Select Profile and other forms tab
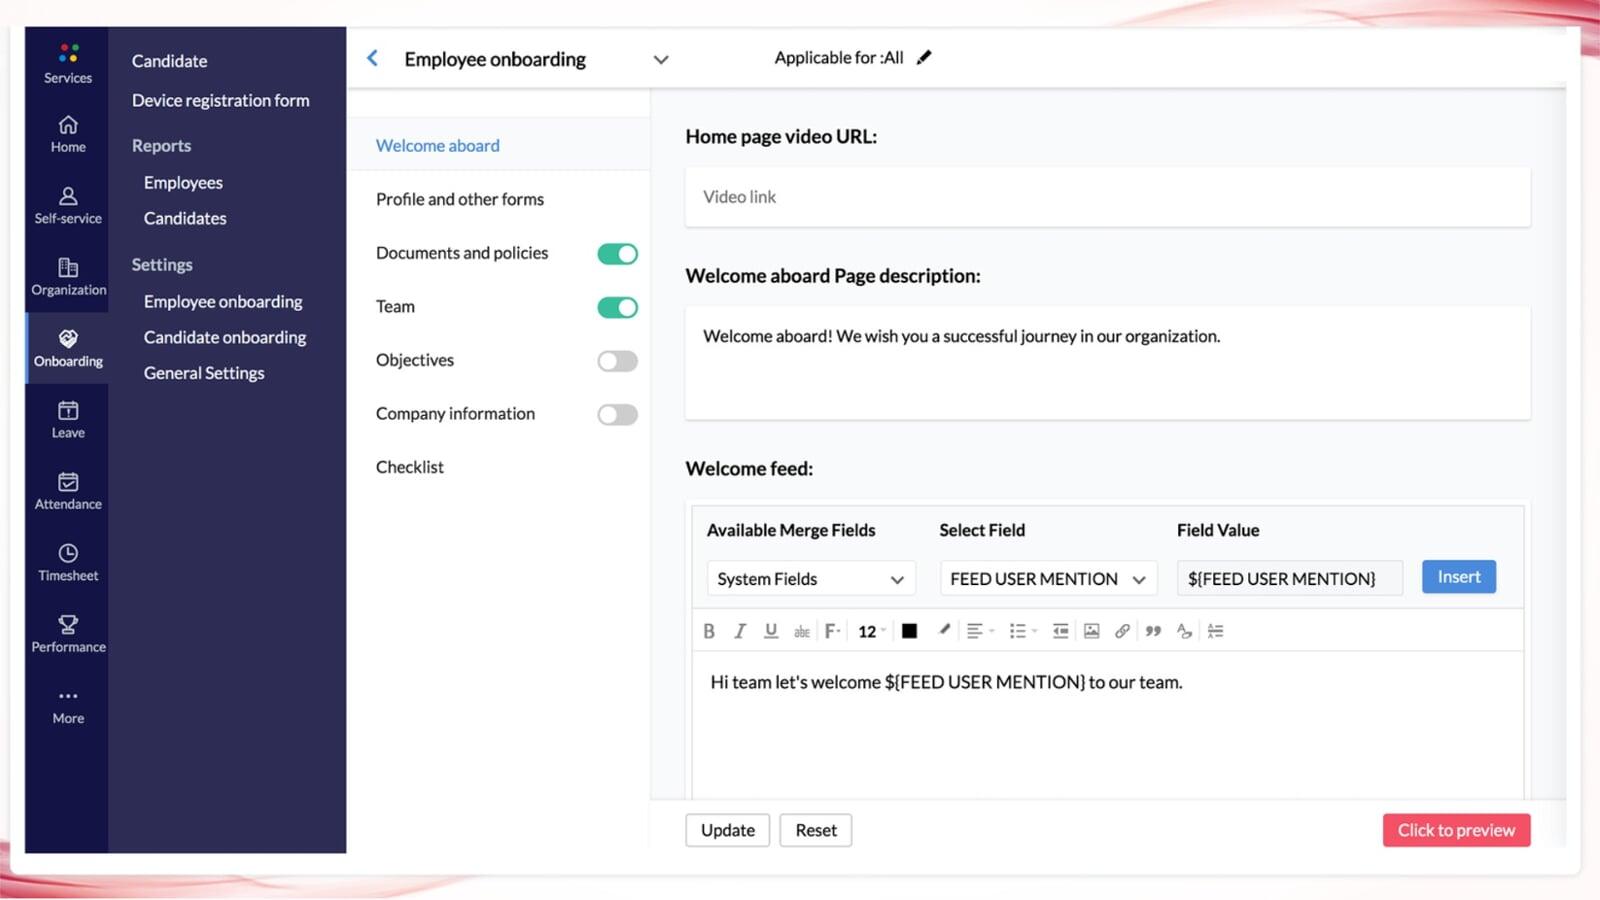Image resolution: width=1600 pixels, height=900 pixels. click(x=460, y=199)
